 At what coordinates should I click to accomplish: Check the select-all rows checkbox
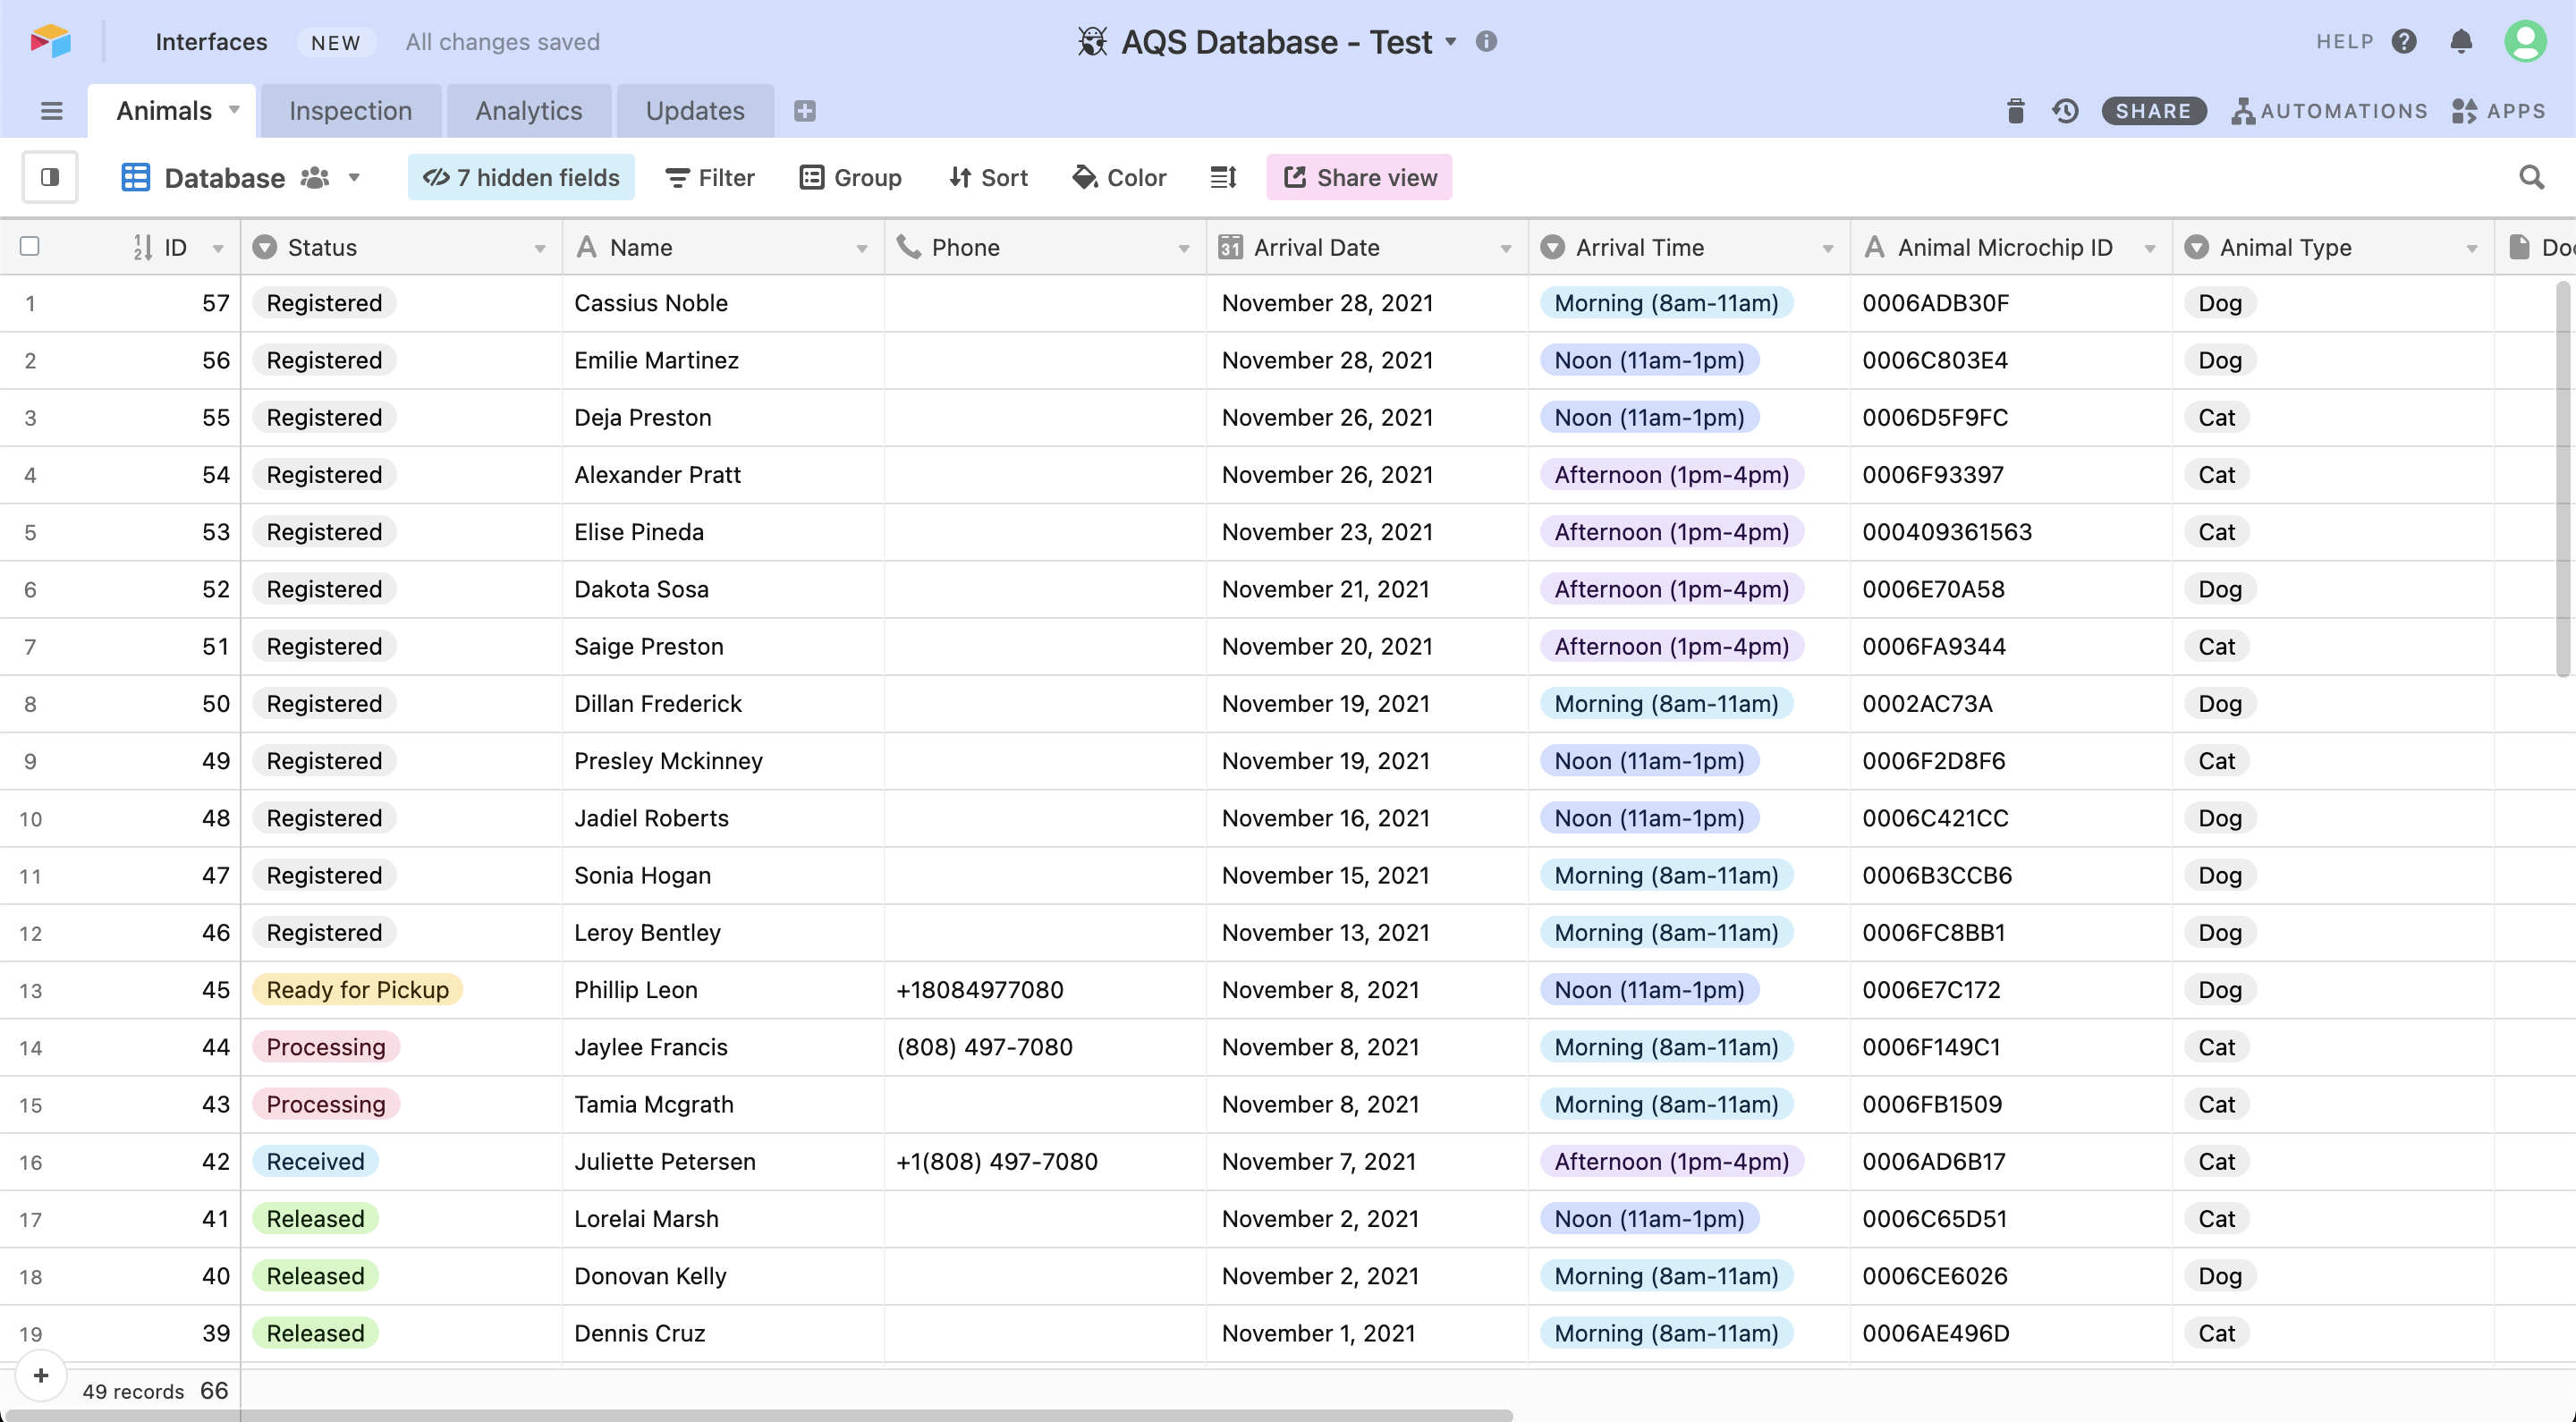(30, 247)
